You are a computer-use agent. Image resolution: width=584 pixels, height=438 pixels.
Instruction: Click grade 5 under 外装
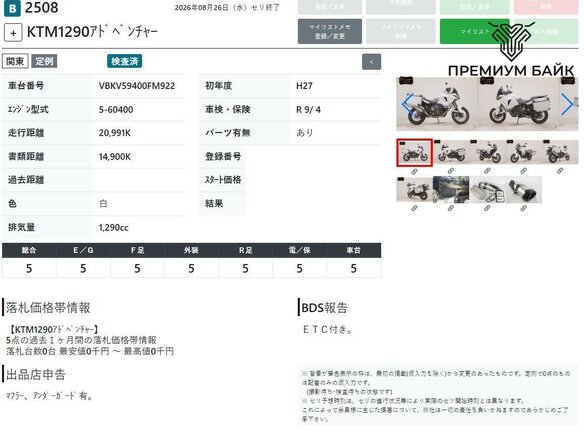click(191, 269)
